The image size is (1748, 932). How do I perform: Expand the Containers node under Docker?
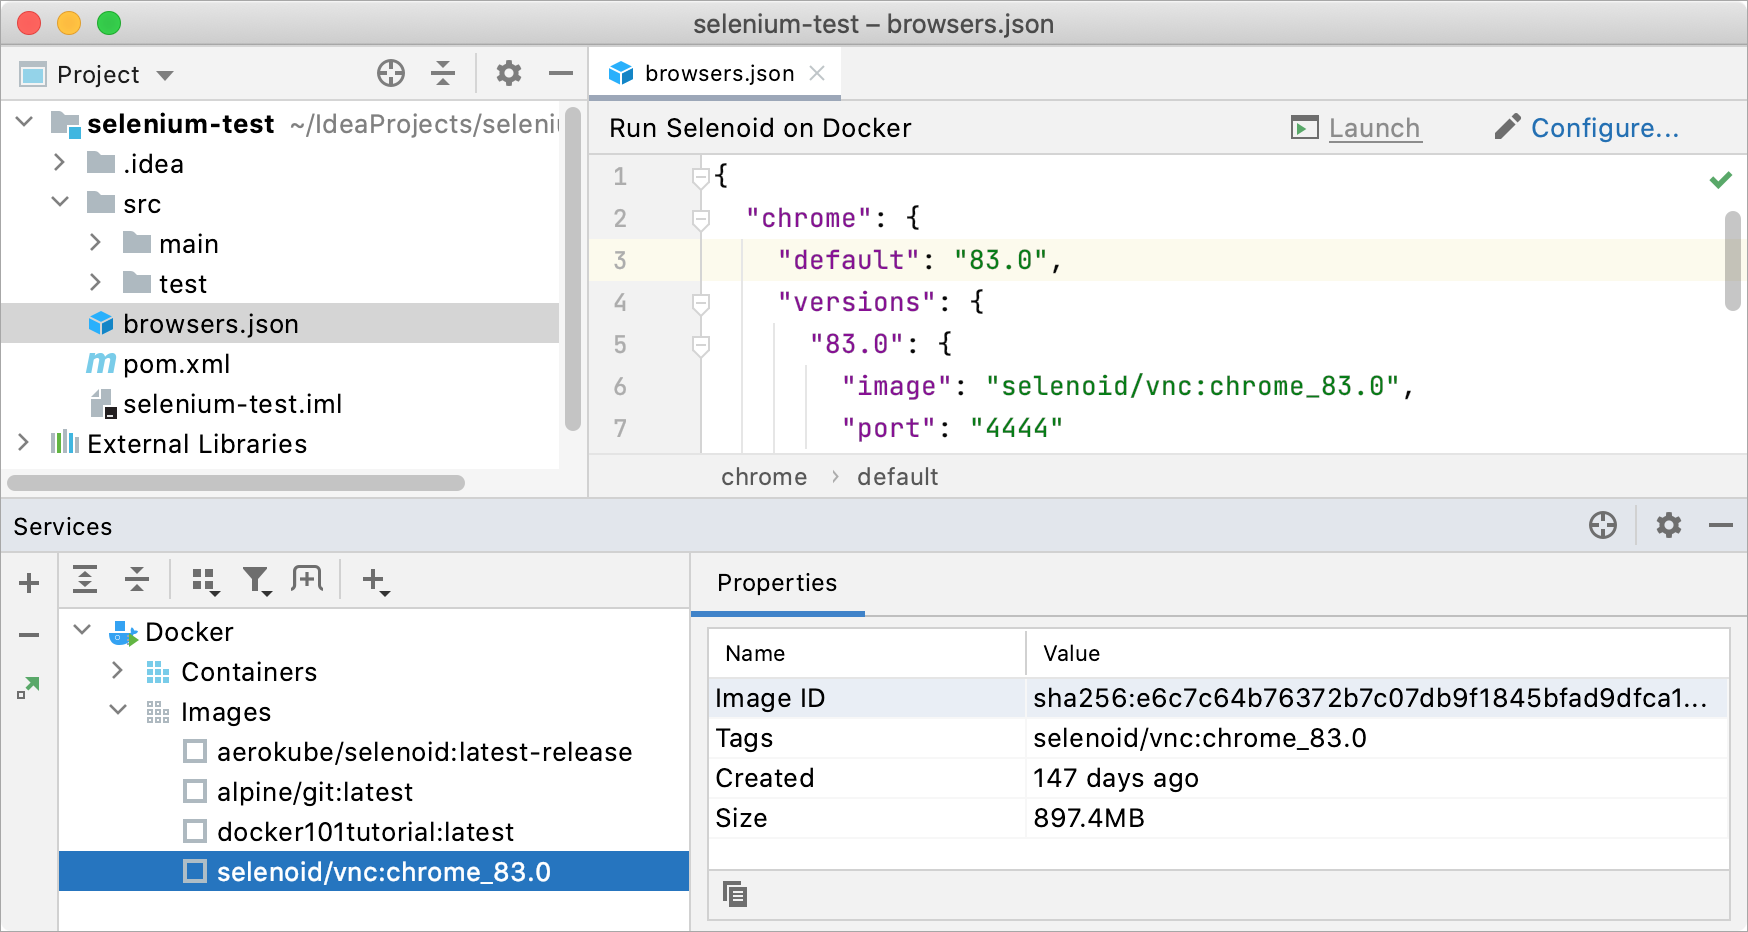(x=117, y=671)
